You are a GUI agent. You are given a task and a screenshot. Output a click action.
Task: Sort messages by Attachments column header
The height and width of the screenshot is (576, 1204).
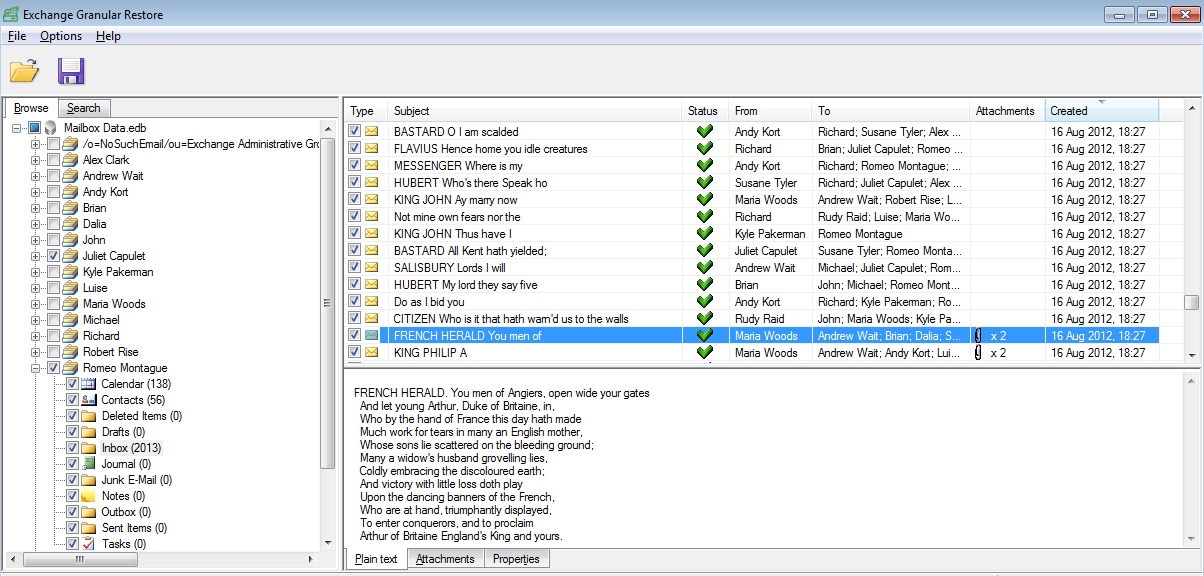(1007, 111)
